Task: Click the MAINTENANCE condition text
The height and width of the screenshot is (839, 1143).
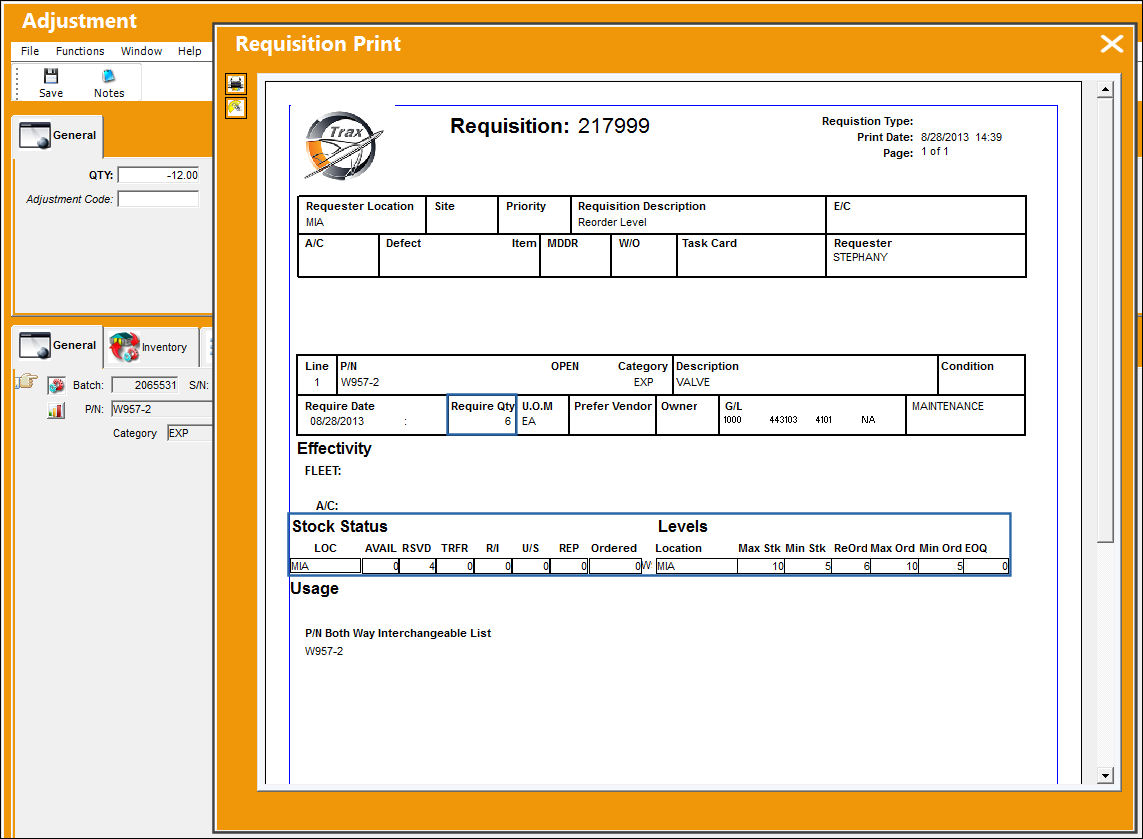Action: pyautogui.click(x=947, y=406)
